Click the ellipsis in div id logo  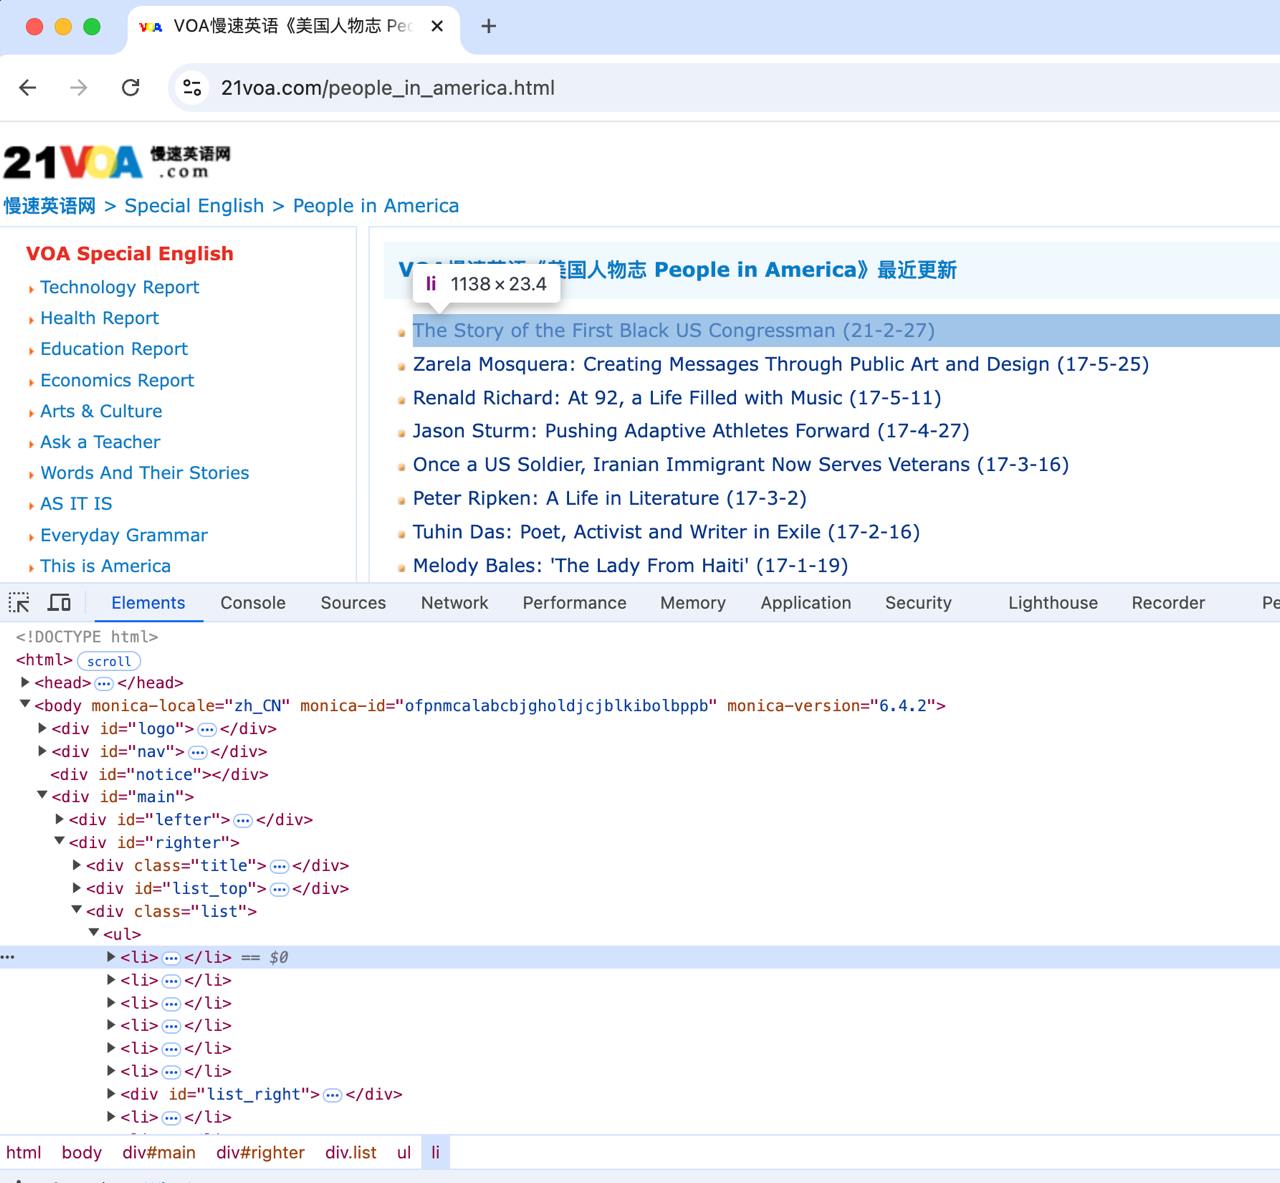pos(207,729)
